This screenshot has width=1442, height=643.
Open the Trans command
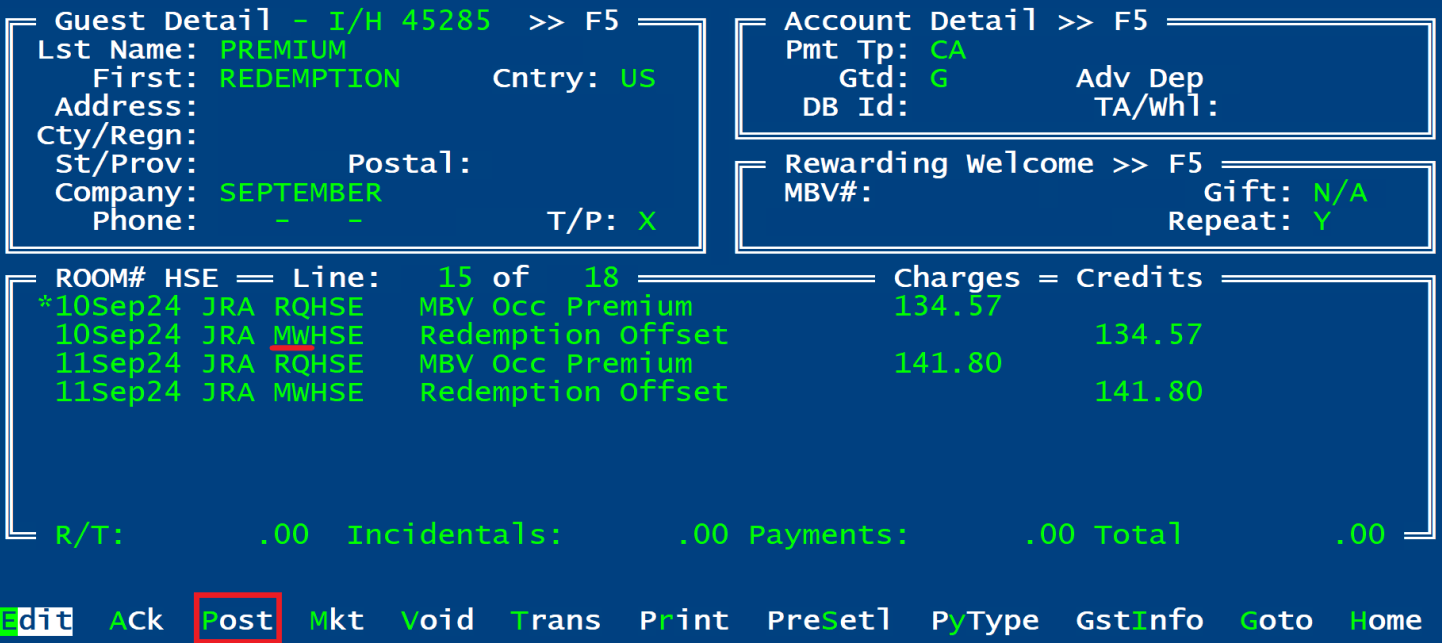tap(555, 620)
